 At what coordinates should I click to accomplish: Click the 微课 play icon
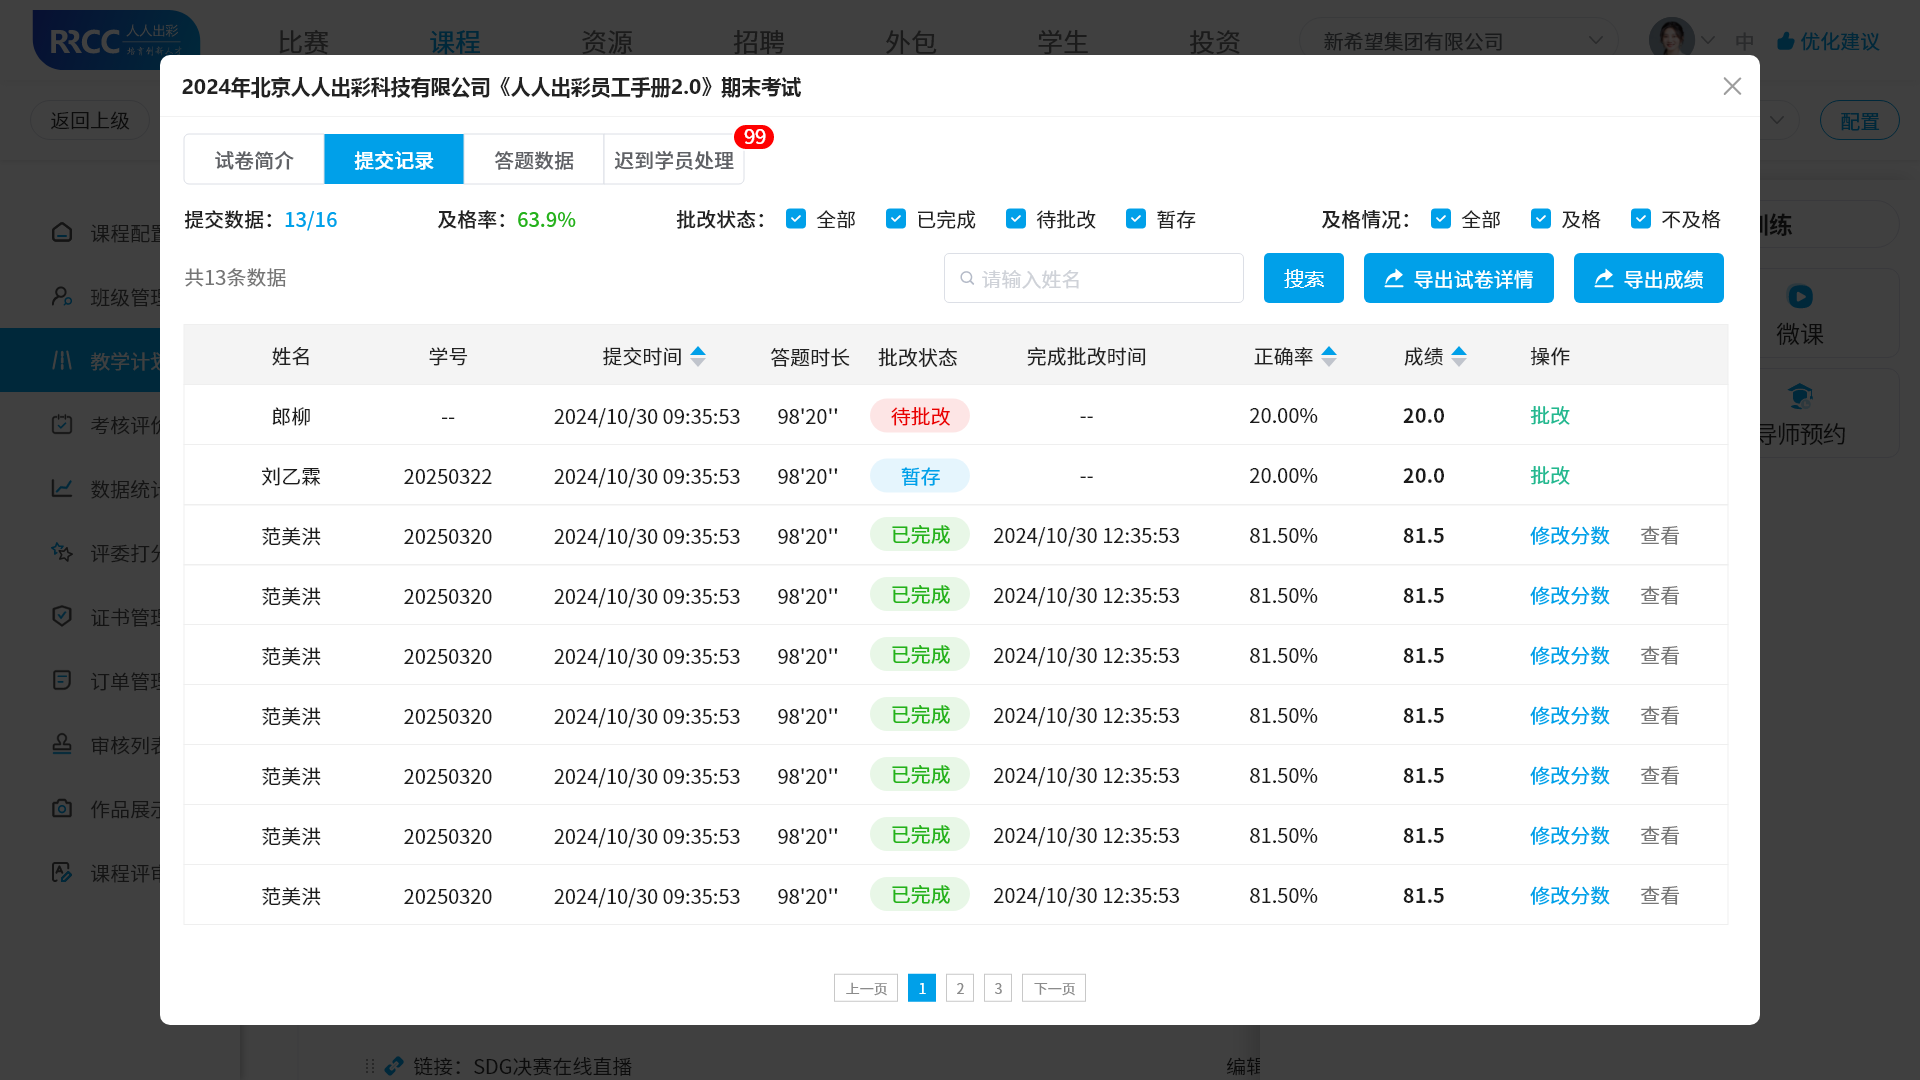[x=1800, y=296]
